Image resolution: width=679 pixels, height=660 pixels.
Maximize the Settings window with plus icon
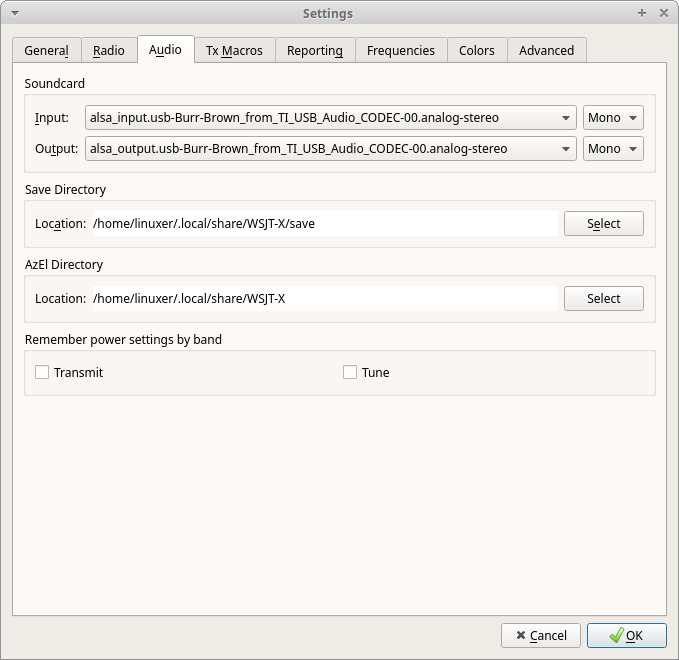coord(642,13)
